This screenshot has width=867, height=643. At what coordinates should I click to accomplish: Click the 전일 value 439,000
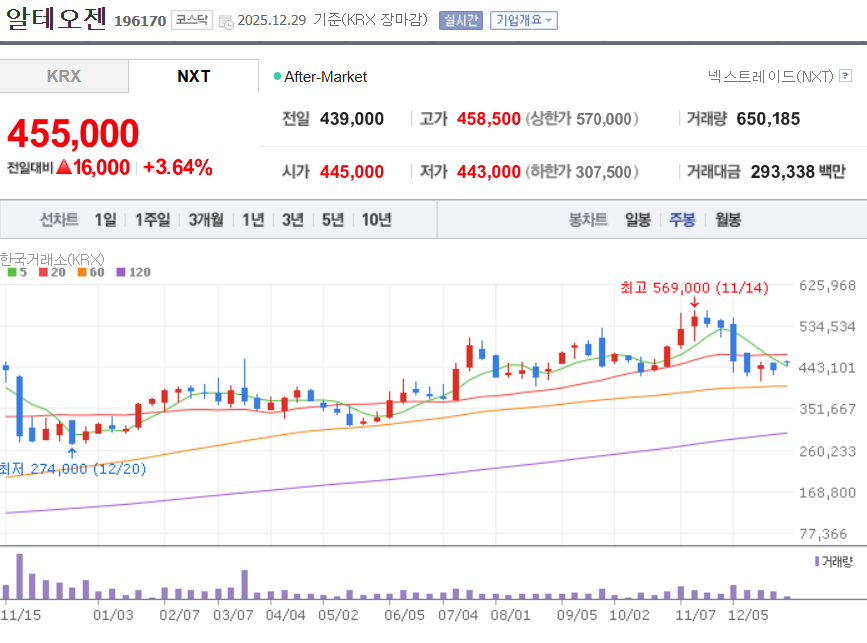352,119
